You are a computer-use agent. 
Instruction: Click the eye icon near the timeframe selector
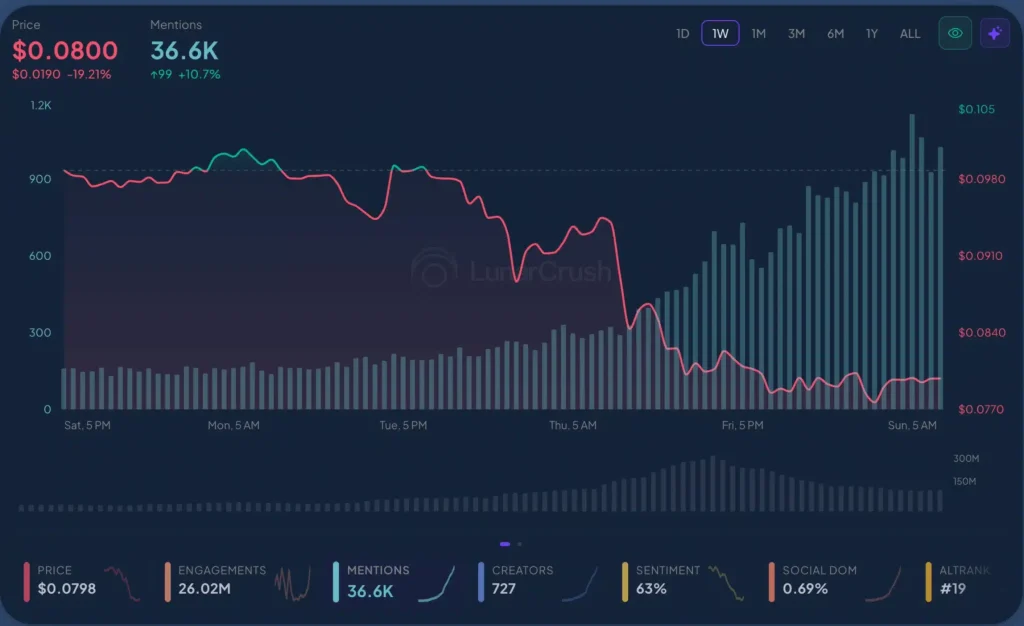(954, 33)
